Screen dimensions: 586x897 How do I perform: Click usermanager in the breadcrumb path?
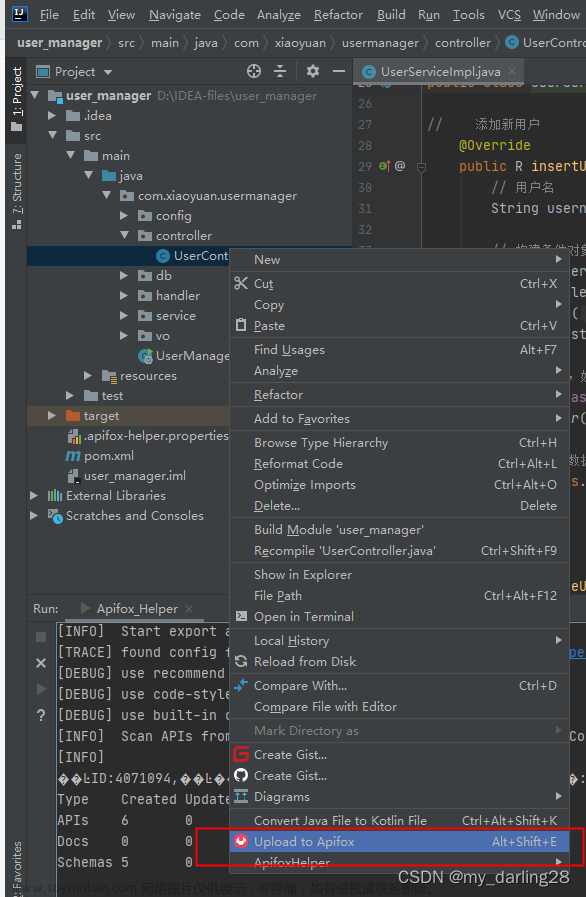pos(380,43)
